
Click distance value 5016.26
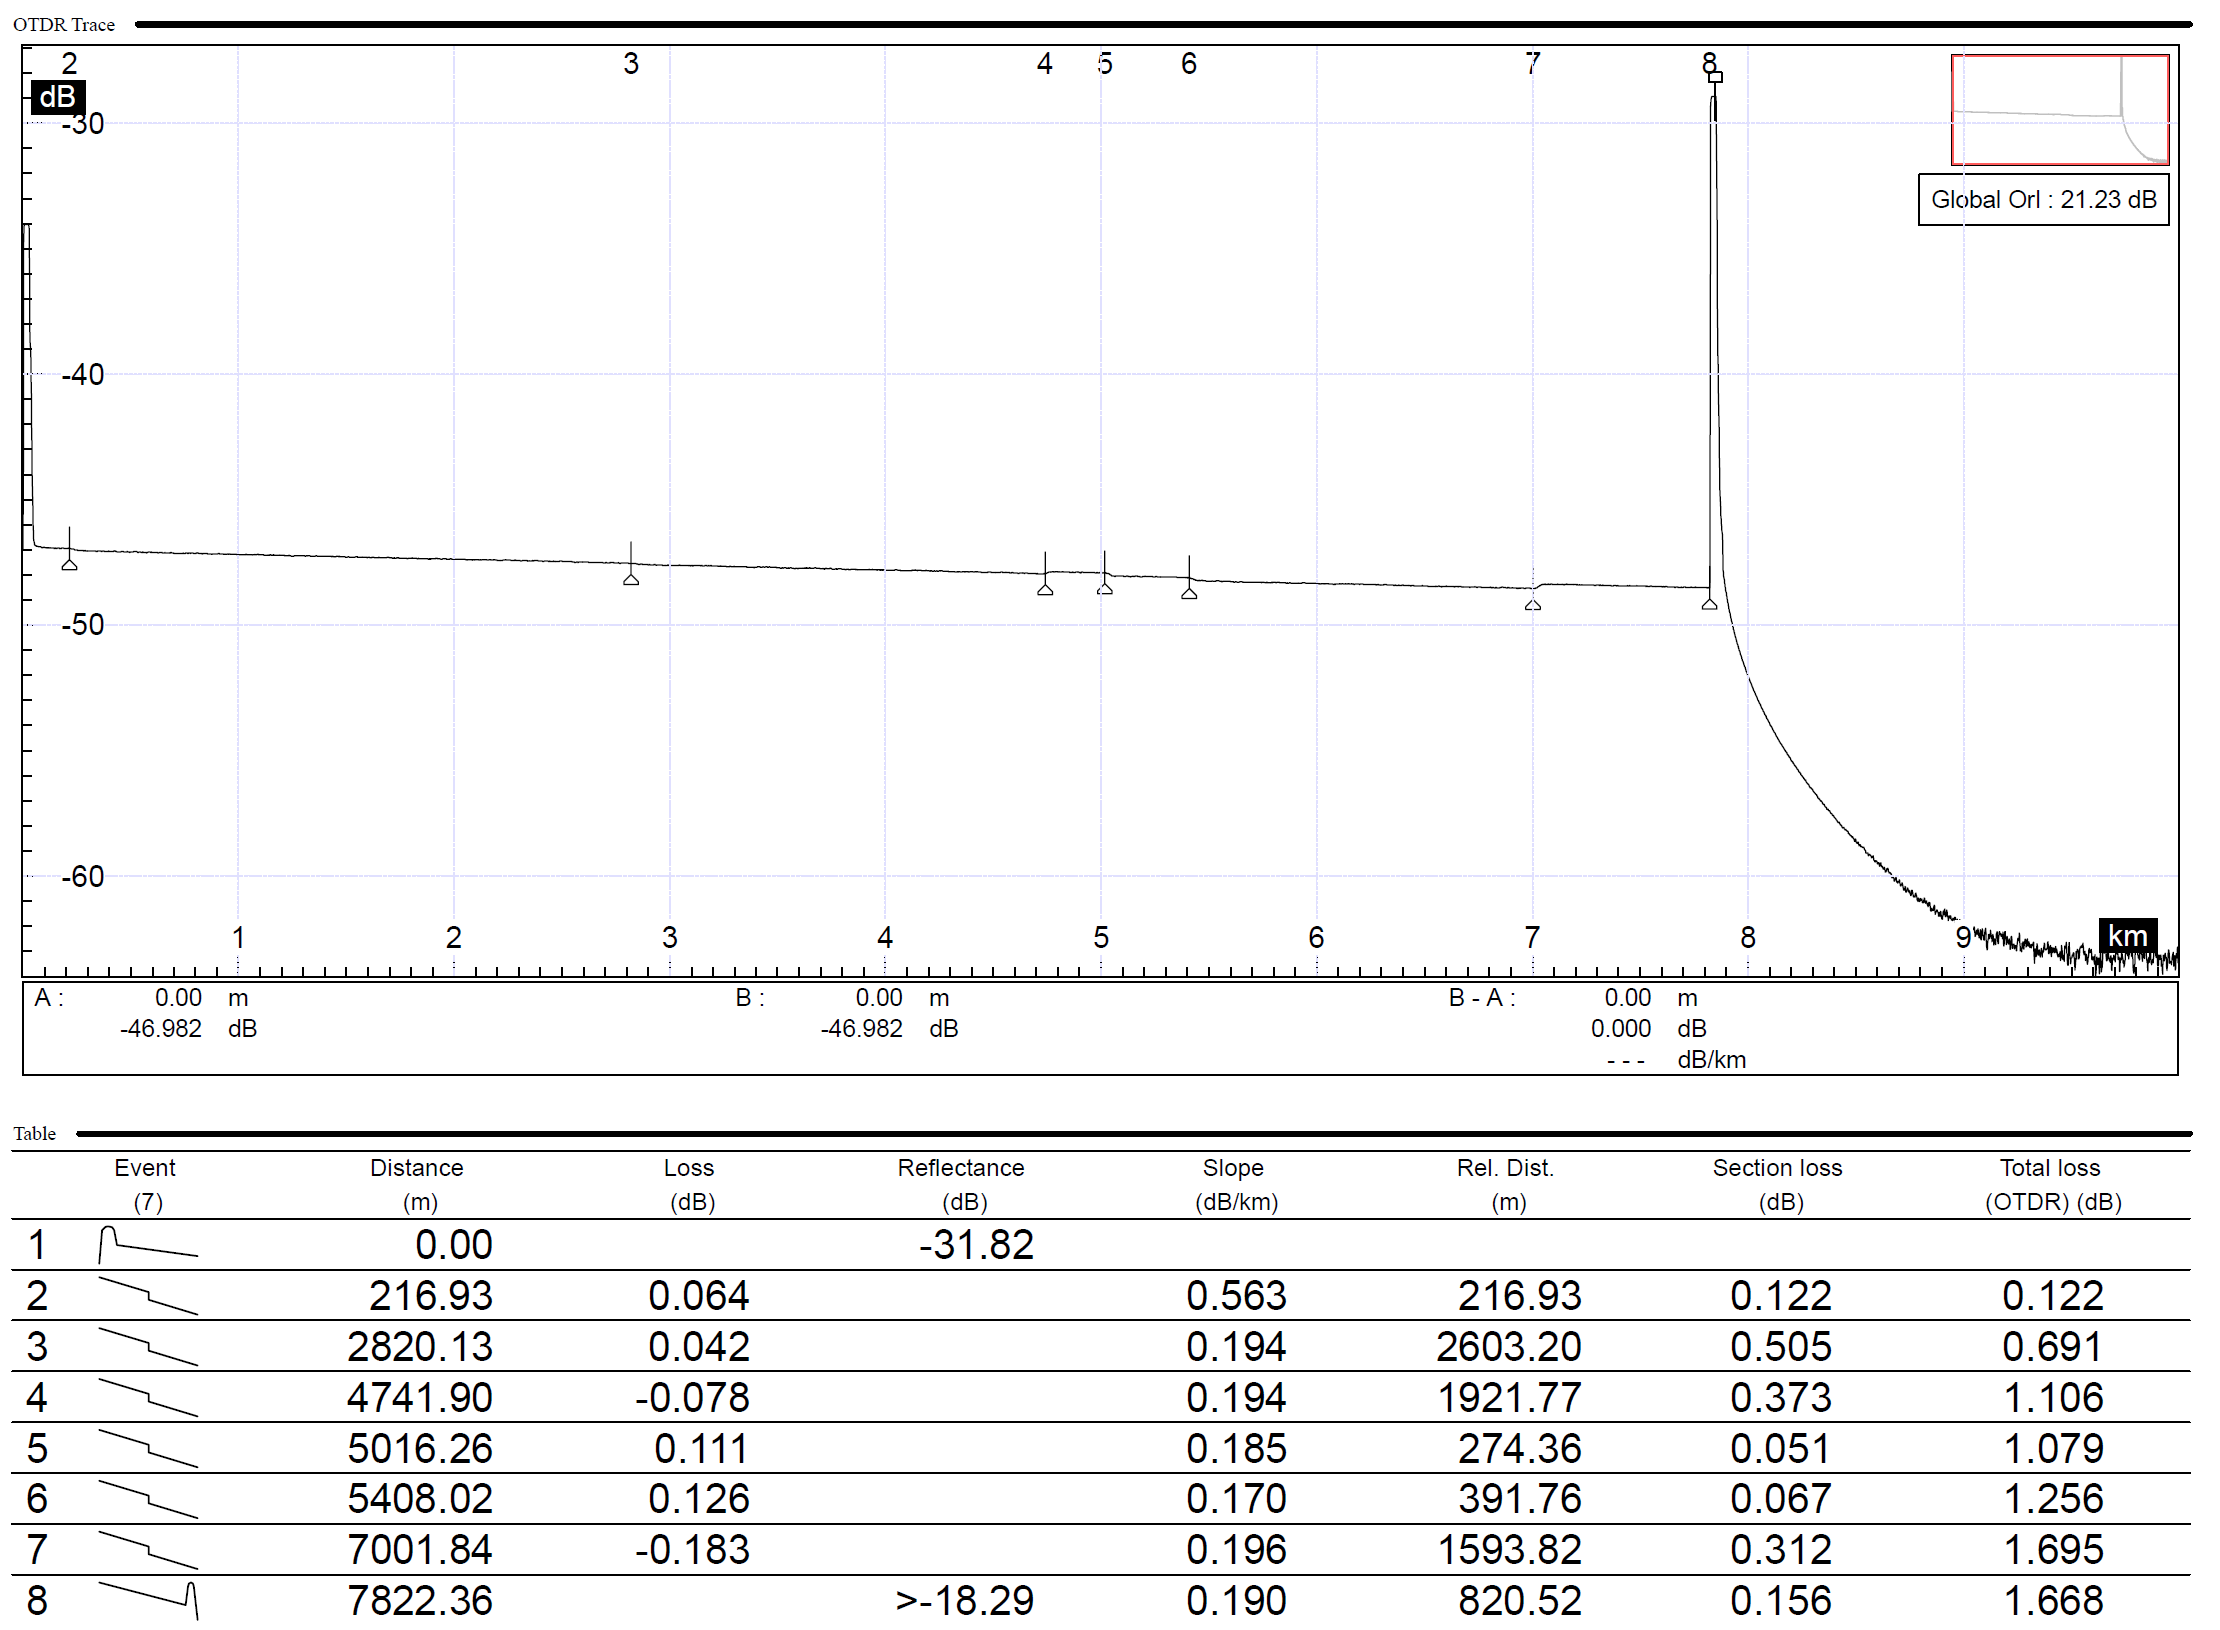pyautogui.click(x=420, y=1449)
